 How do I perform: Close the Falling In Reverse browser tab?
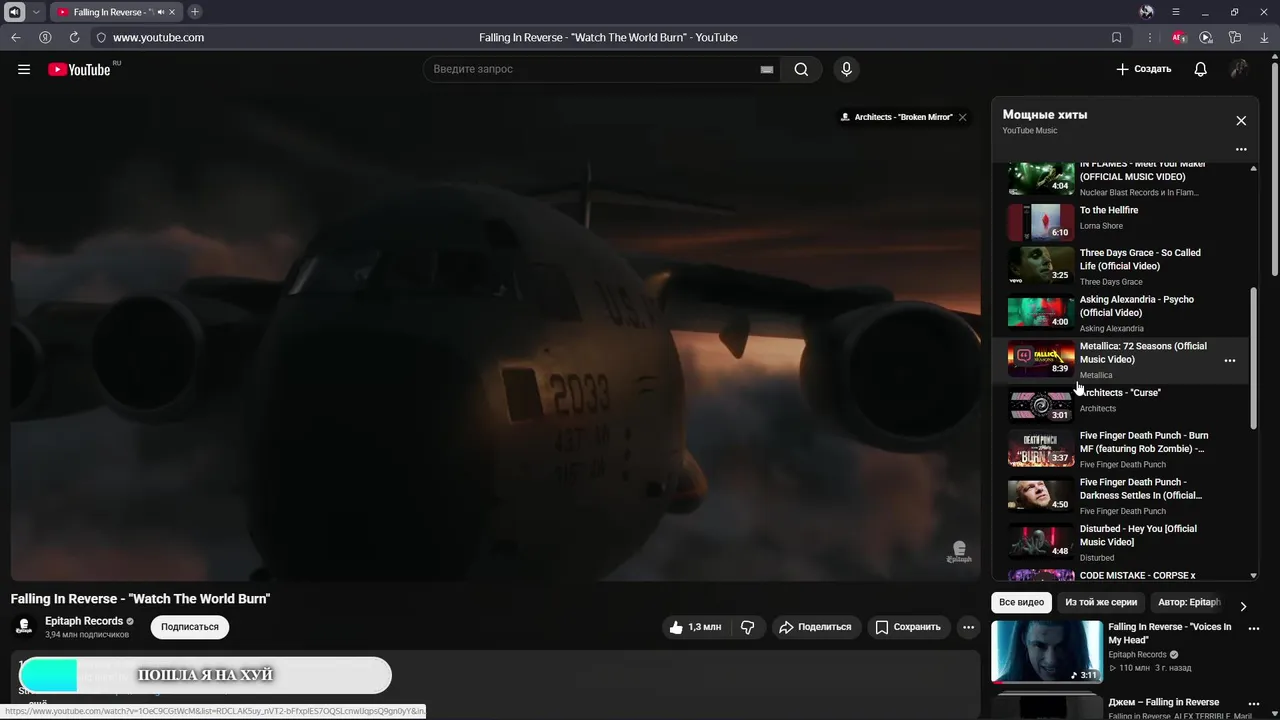click(174, 12)
